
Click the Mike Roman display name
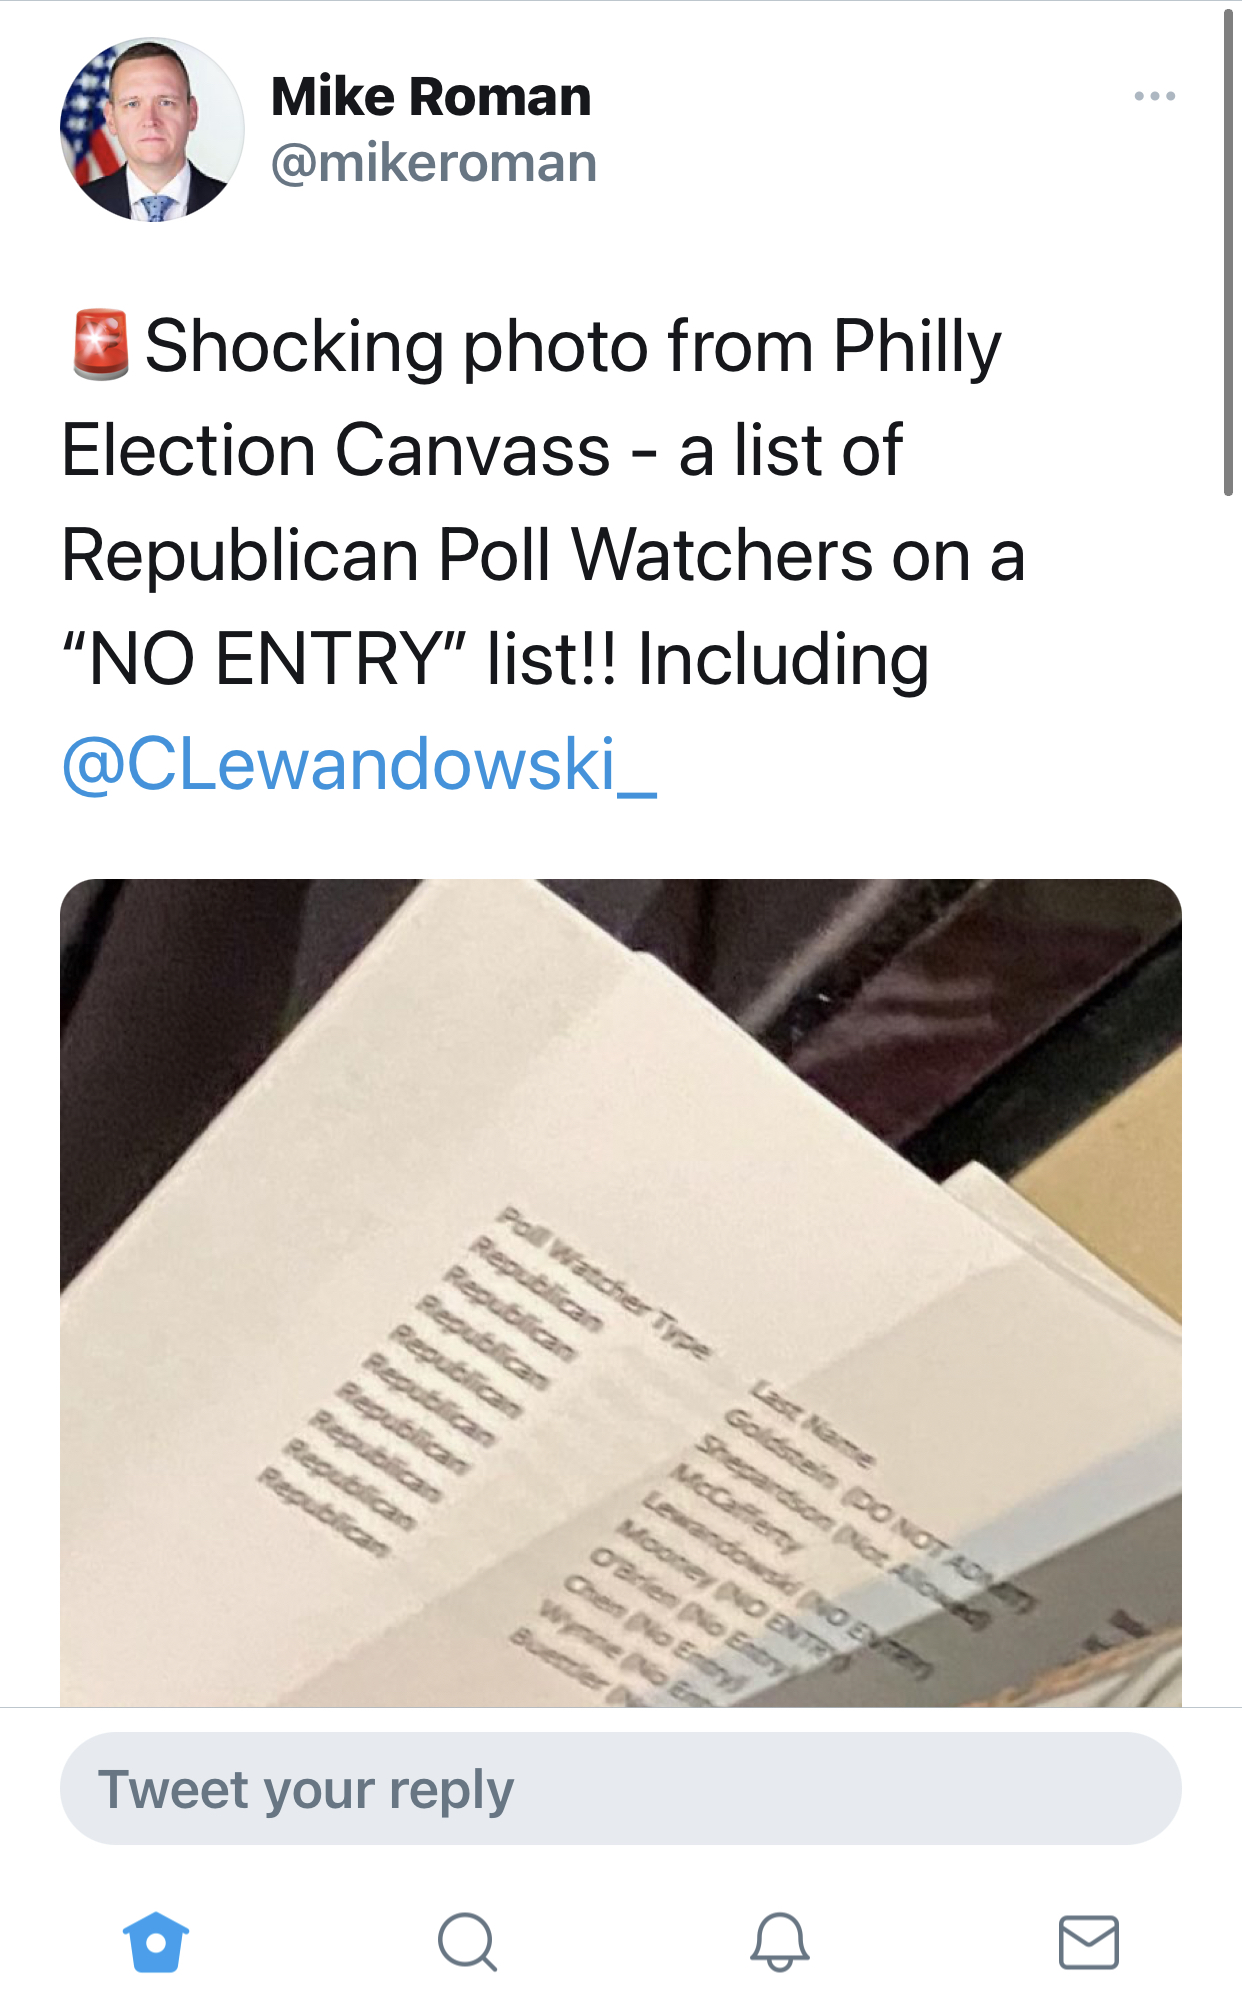431,97
